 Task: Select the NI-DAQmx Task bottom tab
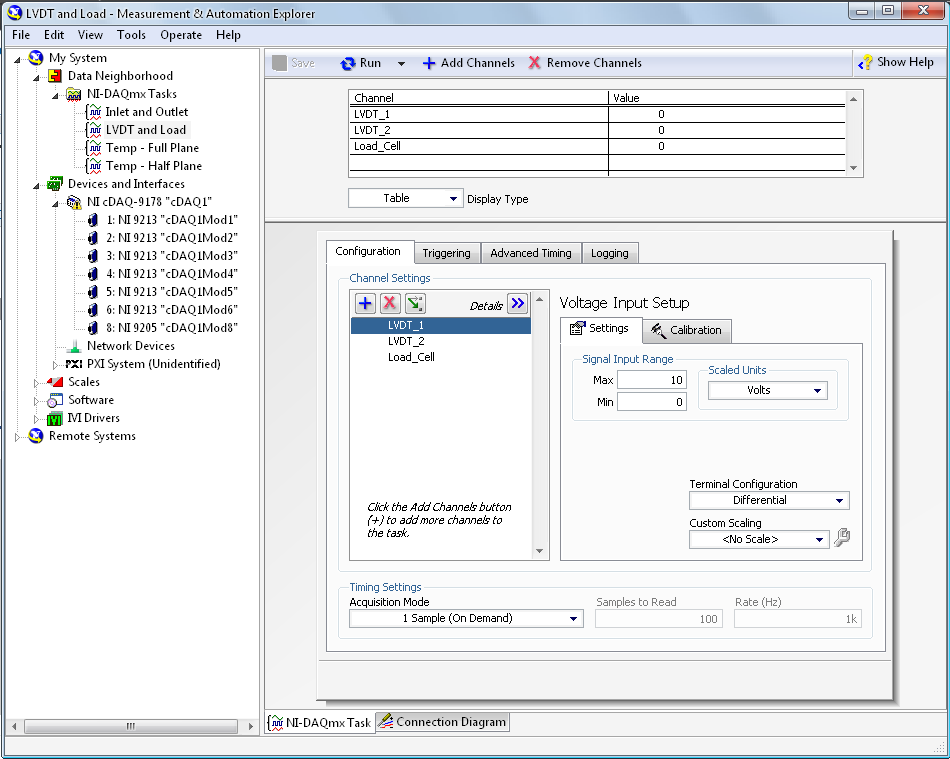point(320,723)
